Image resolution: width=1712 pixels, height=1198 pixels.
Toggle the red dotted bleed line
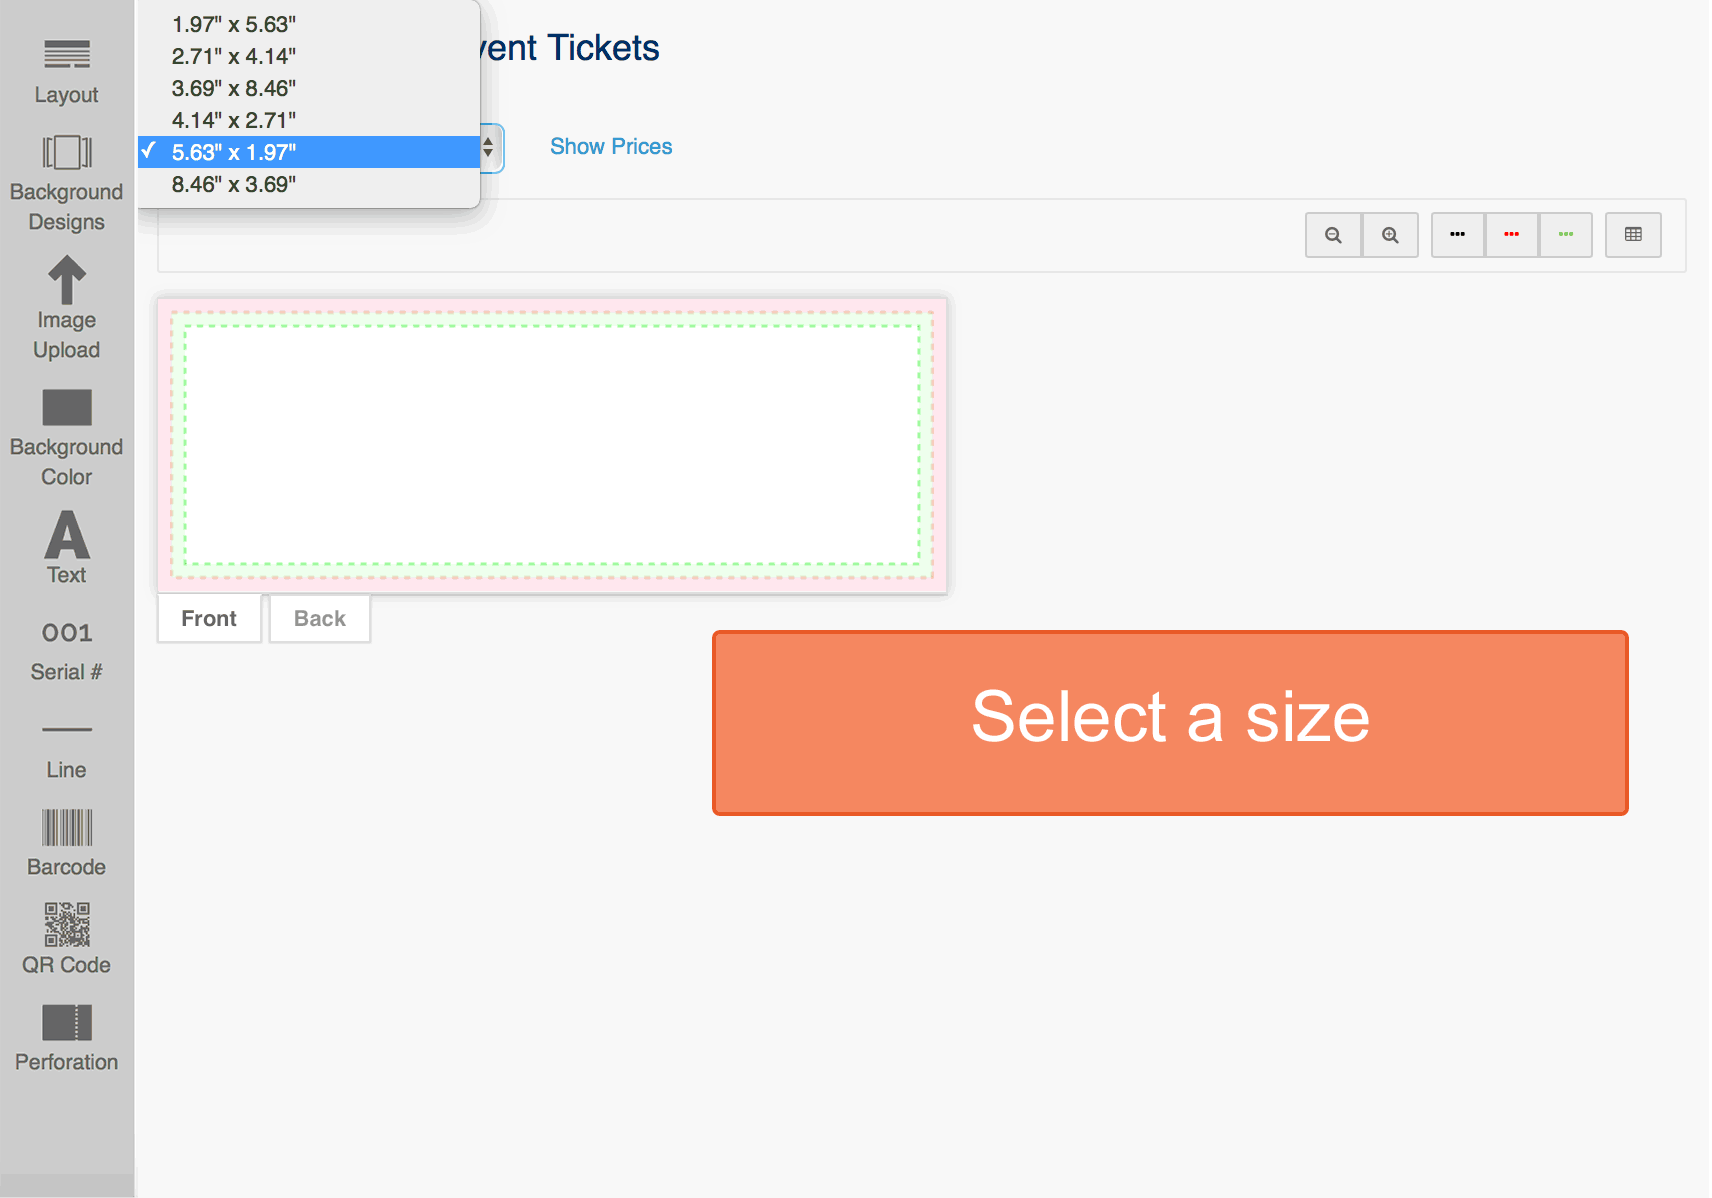click(1512, 235)
